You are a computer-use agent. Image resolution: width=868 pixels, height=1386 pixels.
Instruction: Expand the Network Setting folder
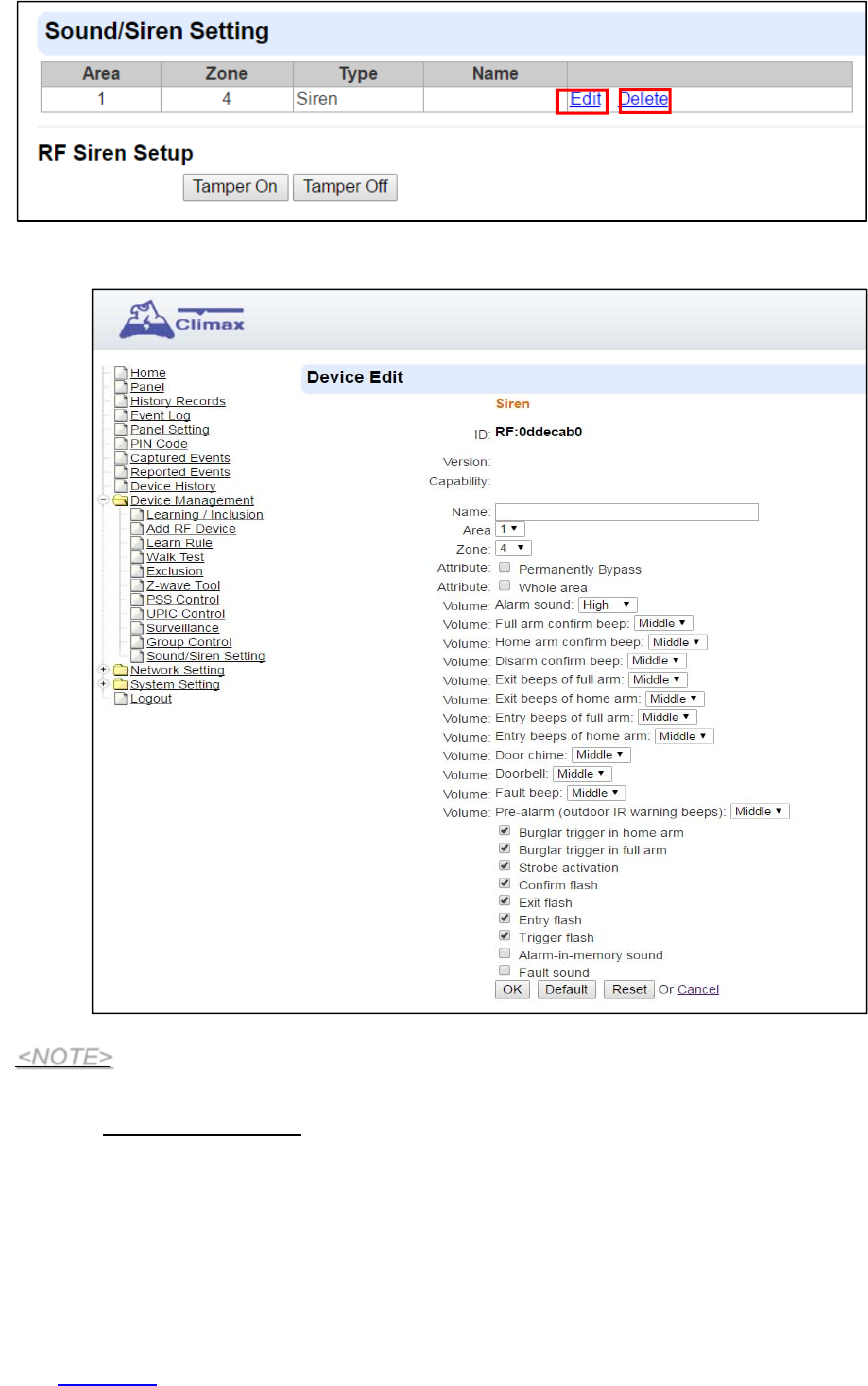pyautogui.click(x=103, y=670)
